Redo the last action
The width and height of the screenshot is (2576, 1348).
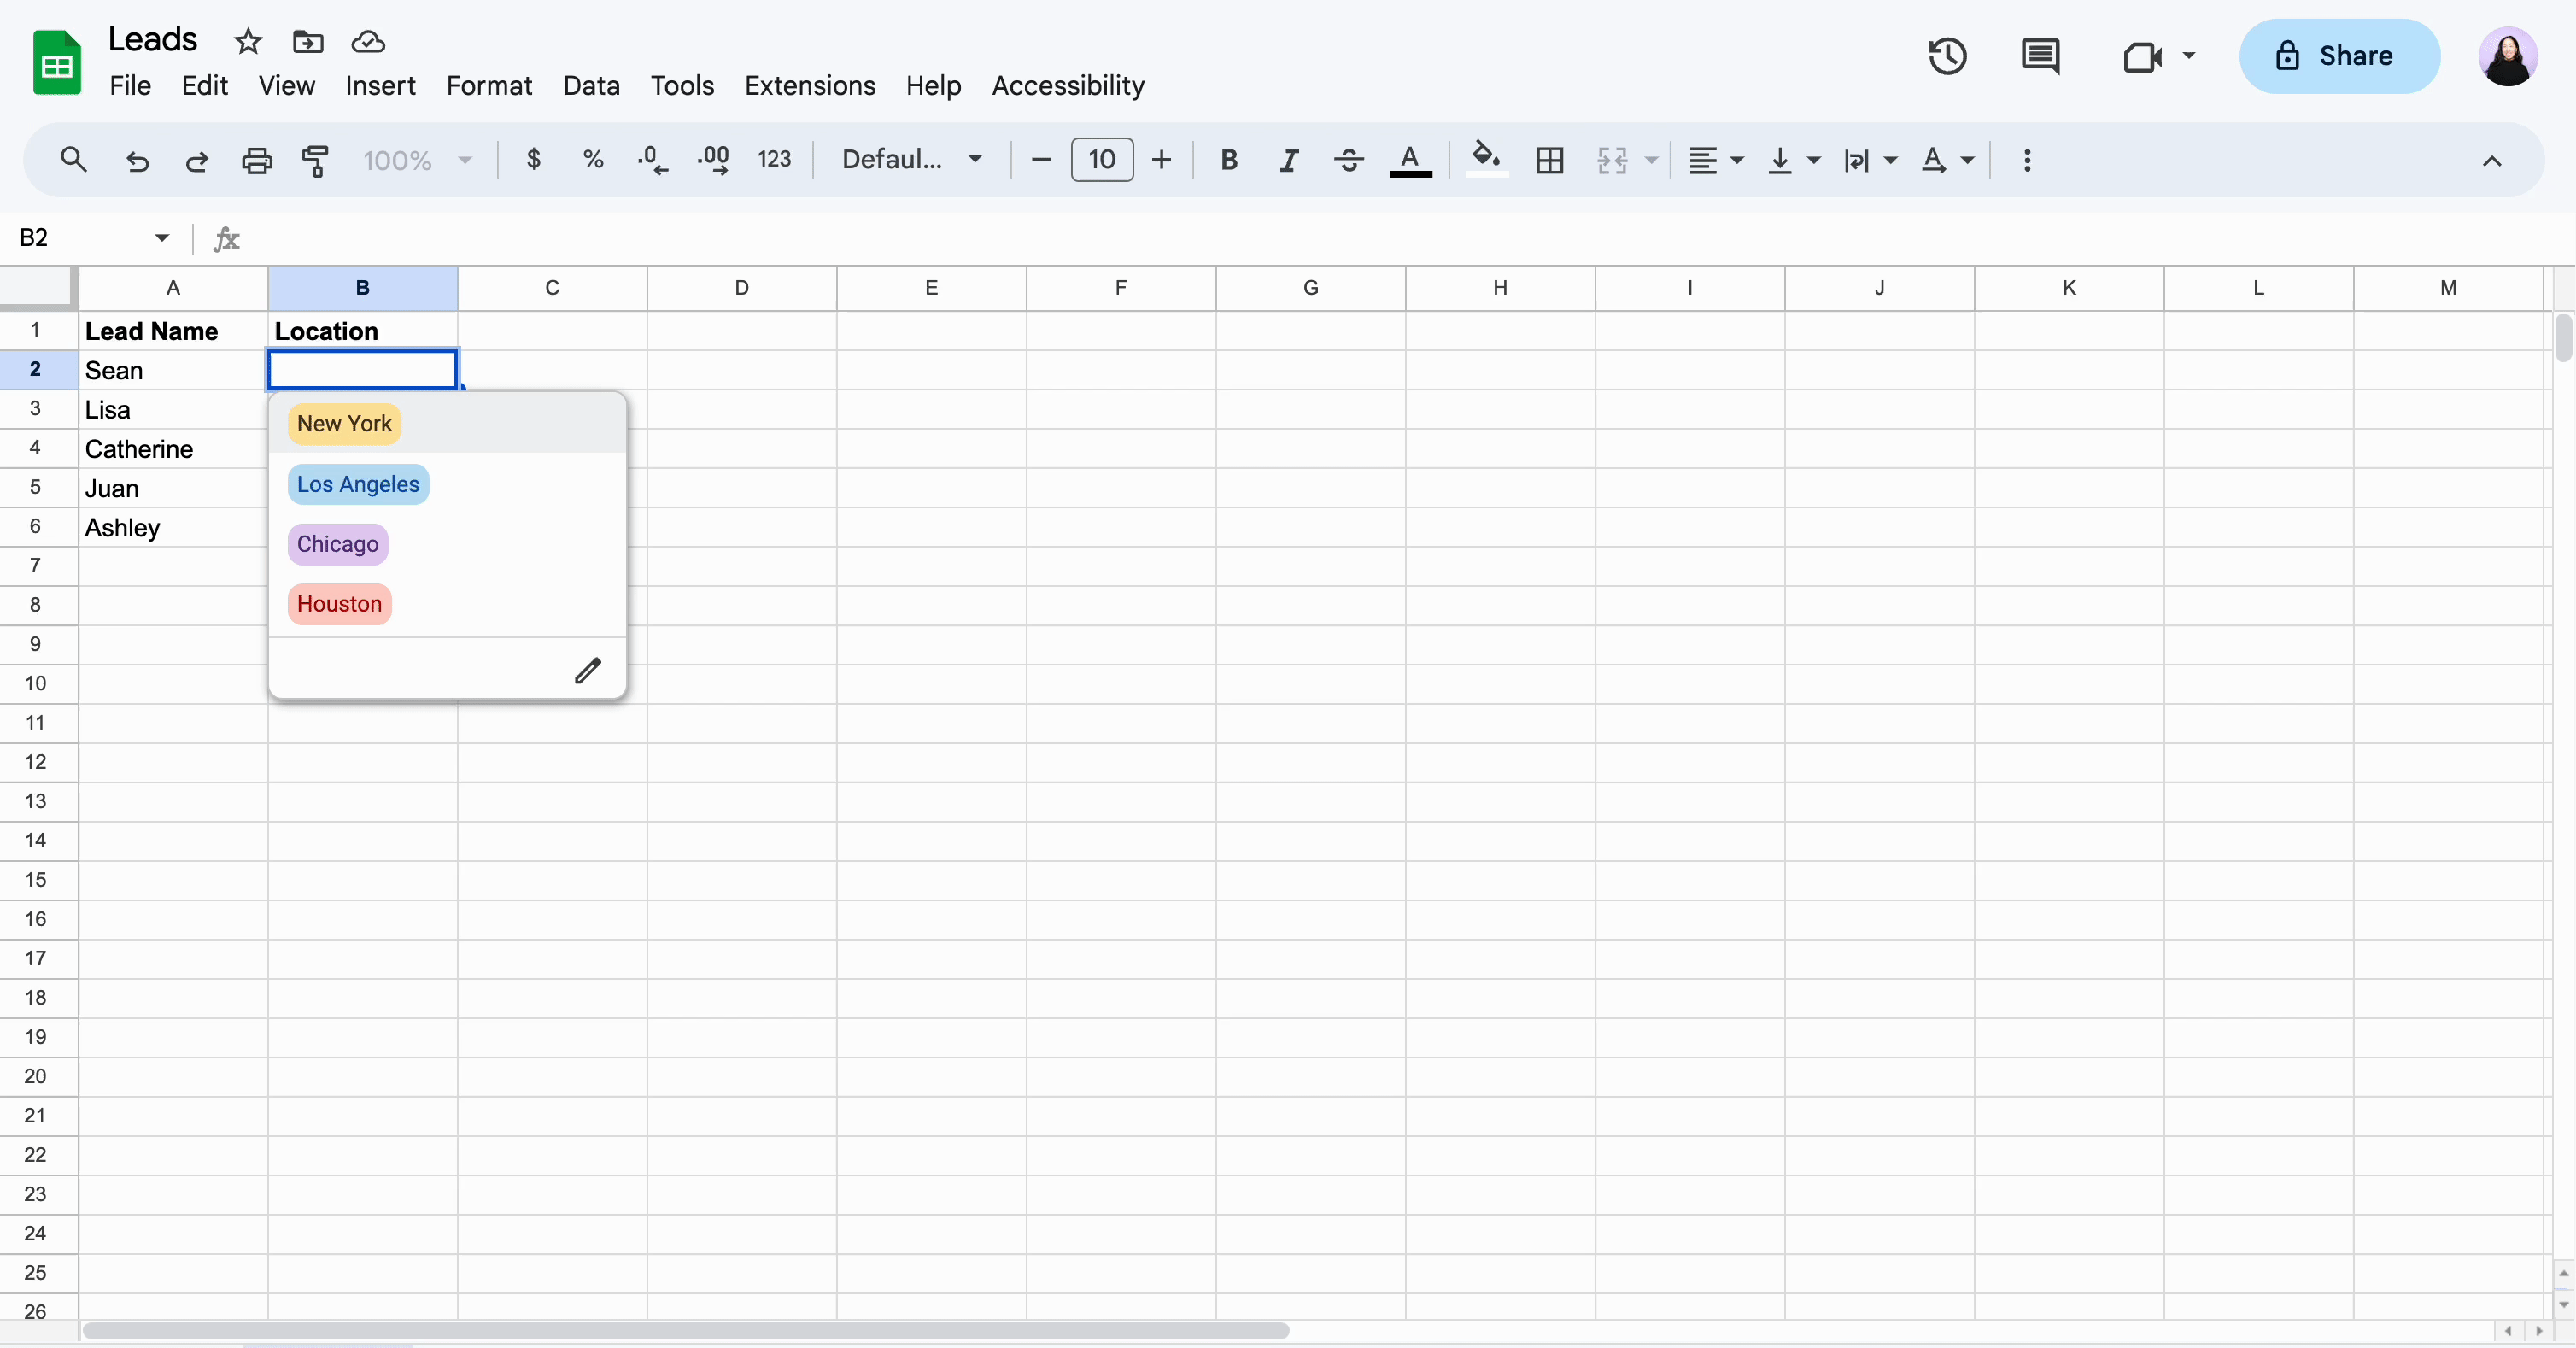coord(197,160)
